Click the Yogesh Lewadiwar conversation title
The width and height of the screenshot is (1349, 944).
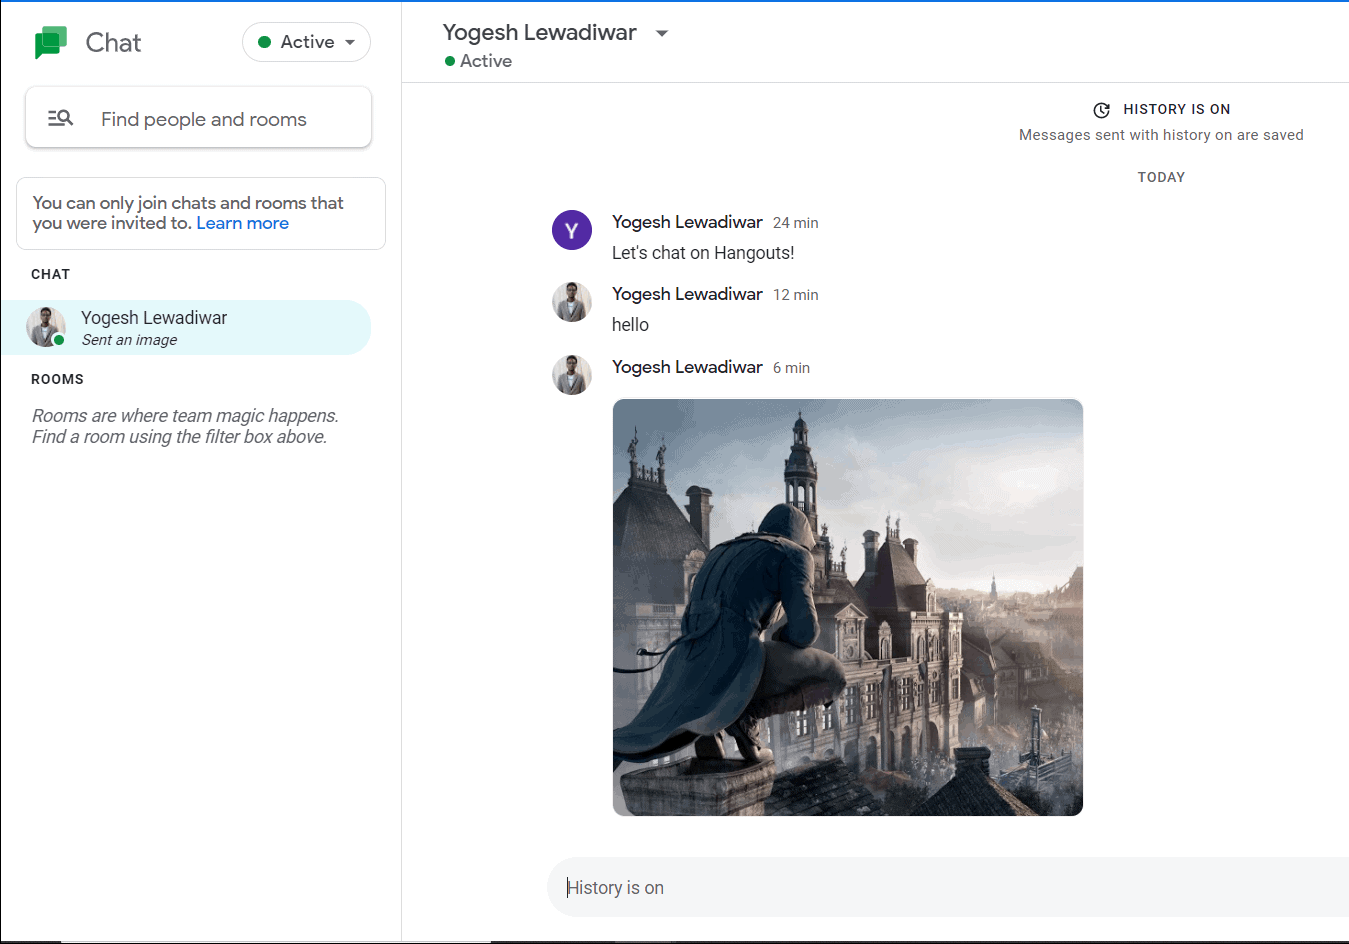(540, 32)
